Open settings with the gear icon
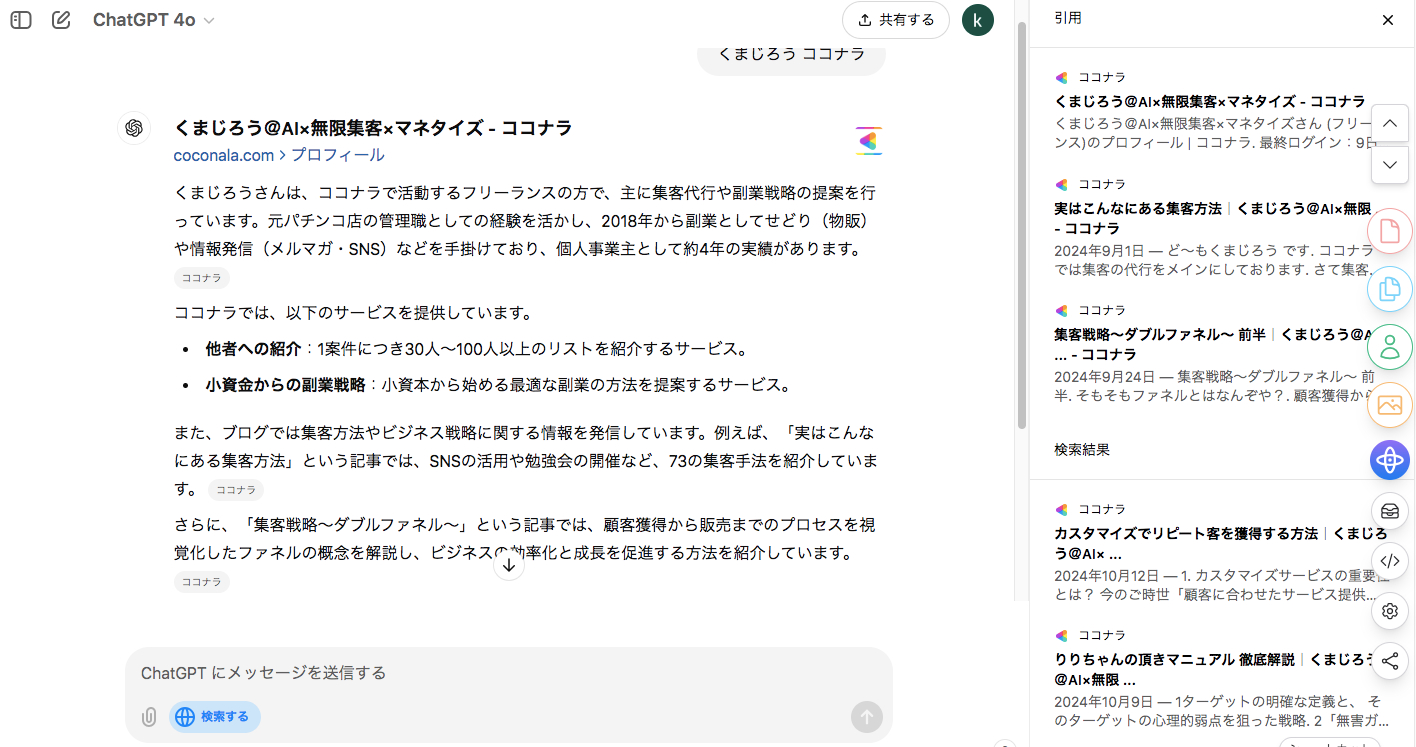 tap(1389, 611)
